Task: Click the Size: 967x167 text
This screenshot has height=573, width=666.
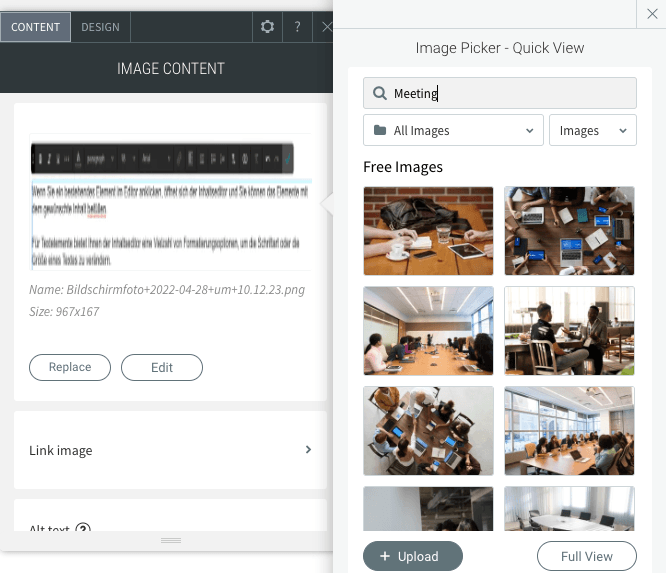Action: (64, 312)
